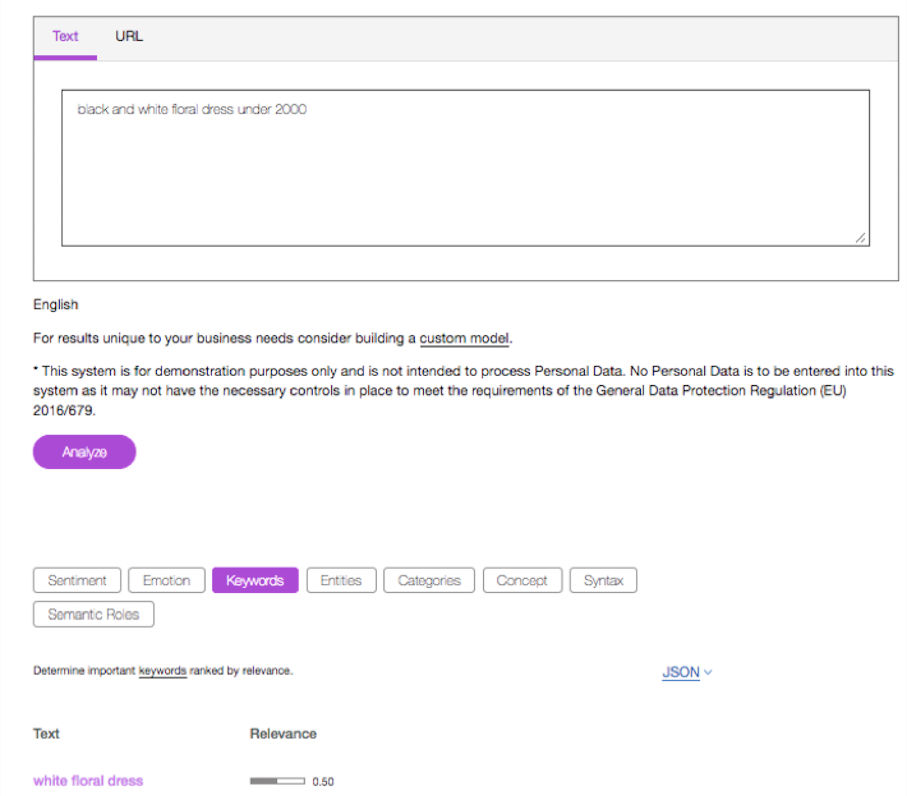Show the Emotion results
Image resolution: width=907 pixels, height=796 pixels.
click(x=167, y=580)
